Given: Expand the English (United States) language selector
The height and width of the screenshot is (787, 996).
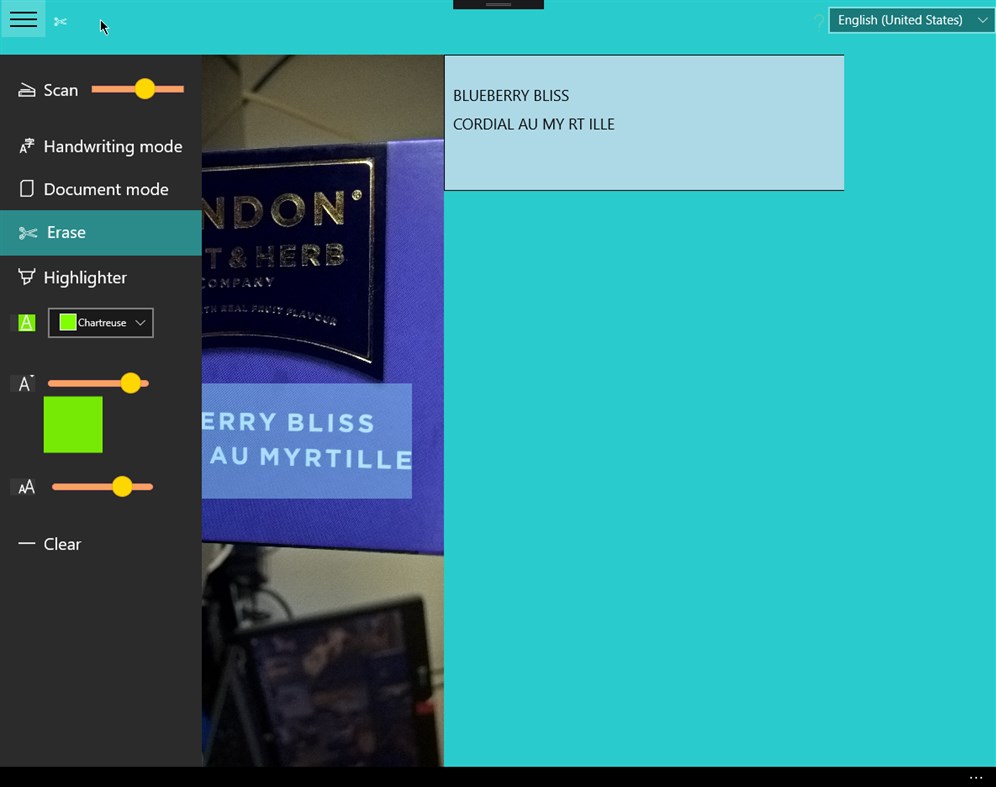Looking at the screenshot, I should click(910, 20).
